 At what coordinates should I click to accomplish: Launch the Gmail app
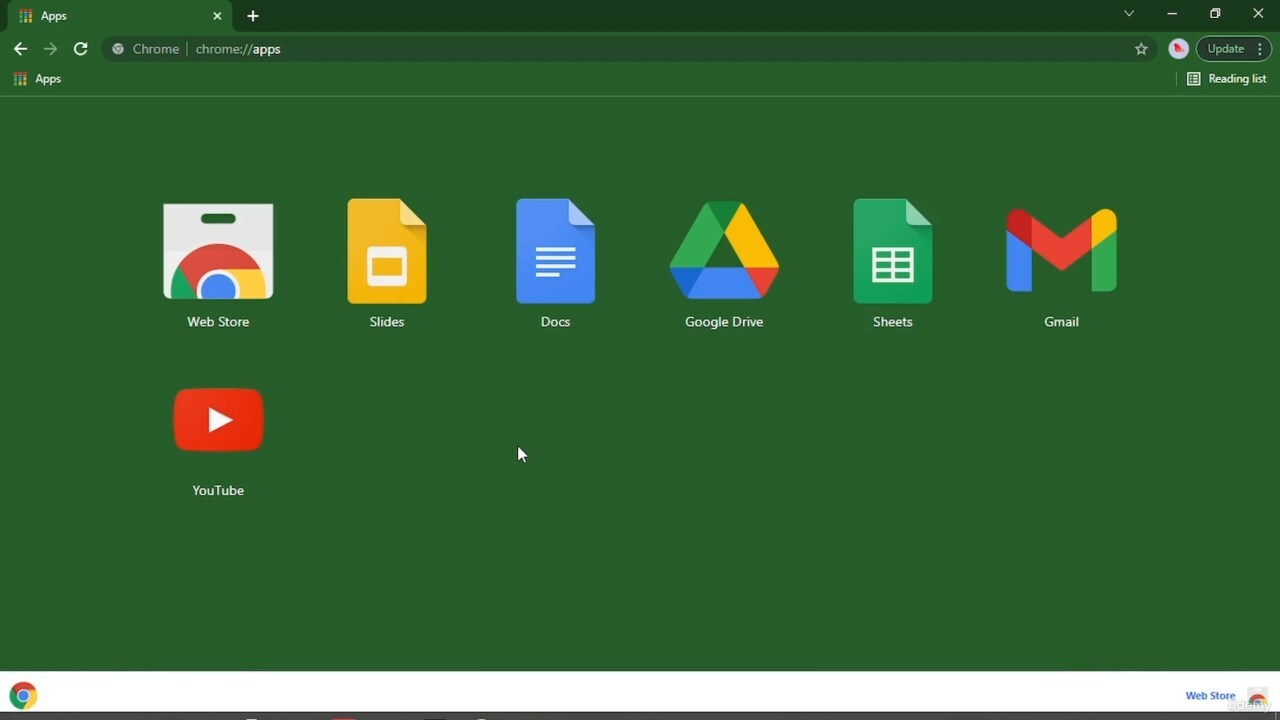click(1061, 251)
